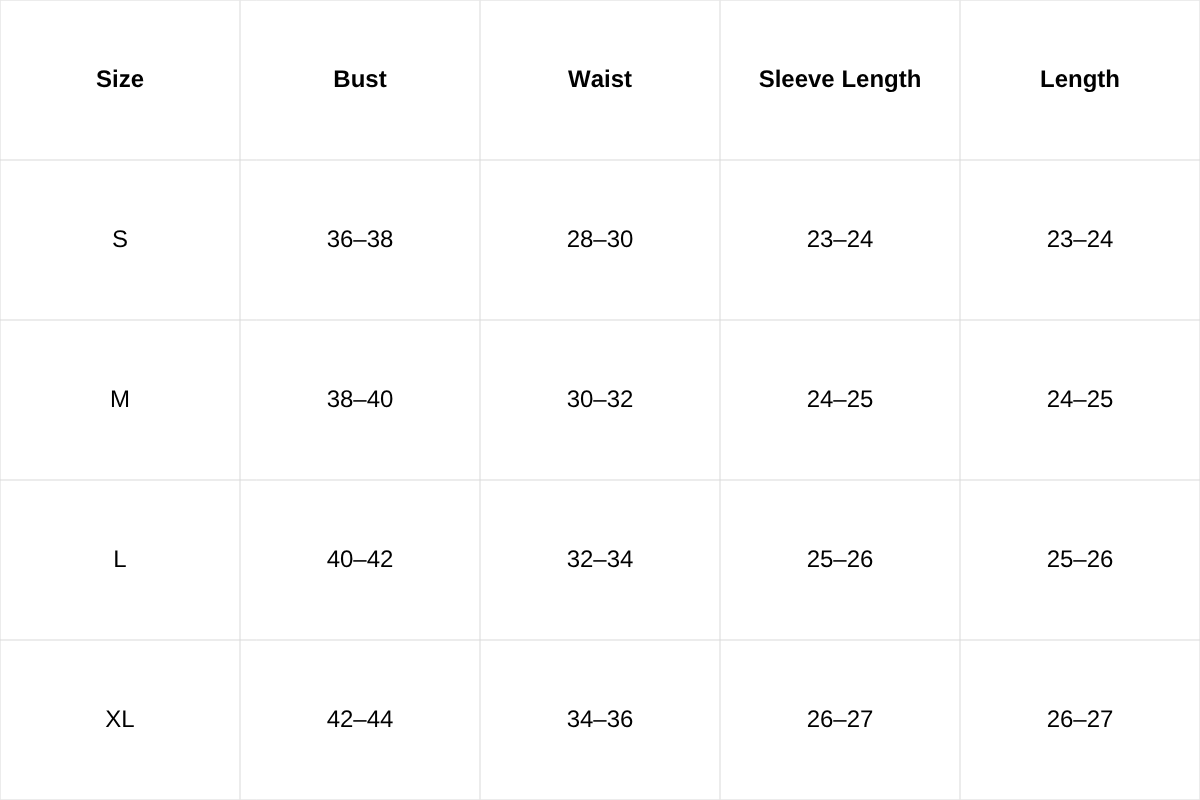1200x800 pixels.
Task: Click sleeve length cell for size XL
Action: 840,719
